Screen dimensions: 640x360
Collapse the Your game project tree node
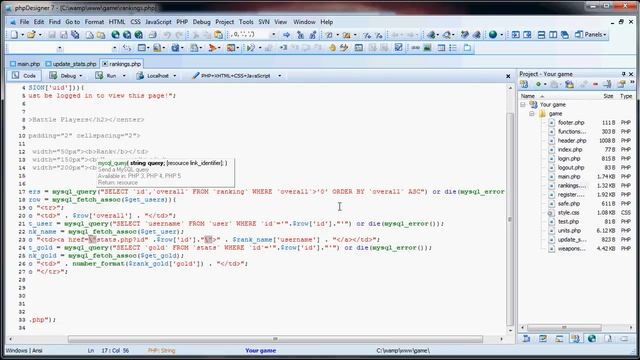point(523,105)
